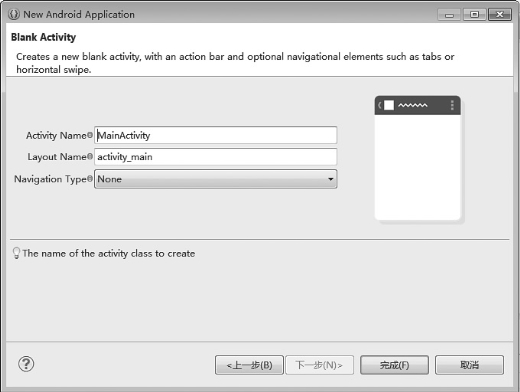
Task: Cancel the dialog with 取消
Action: [469, 365]
